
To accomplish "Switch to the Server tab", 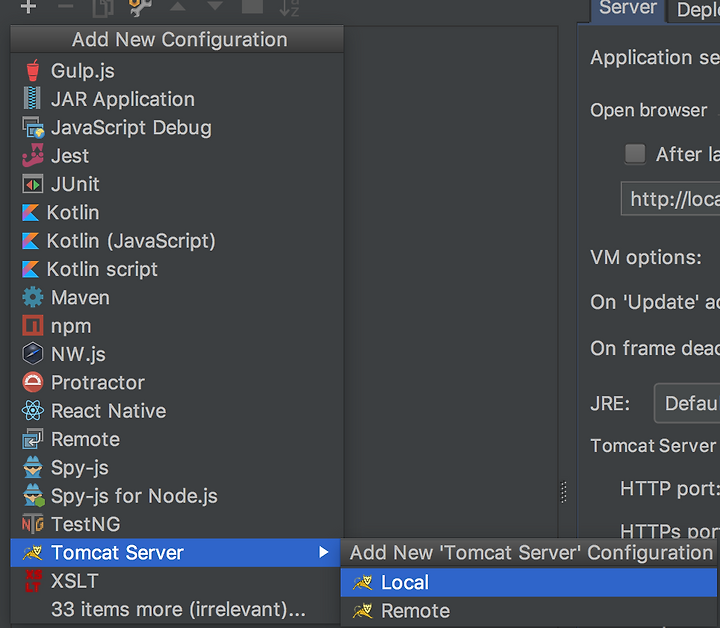I will pyautogui.click(x=628, y=9).
